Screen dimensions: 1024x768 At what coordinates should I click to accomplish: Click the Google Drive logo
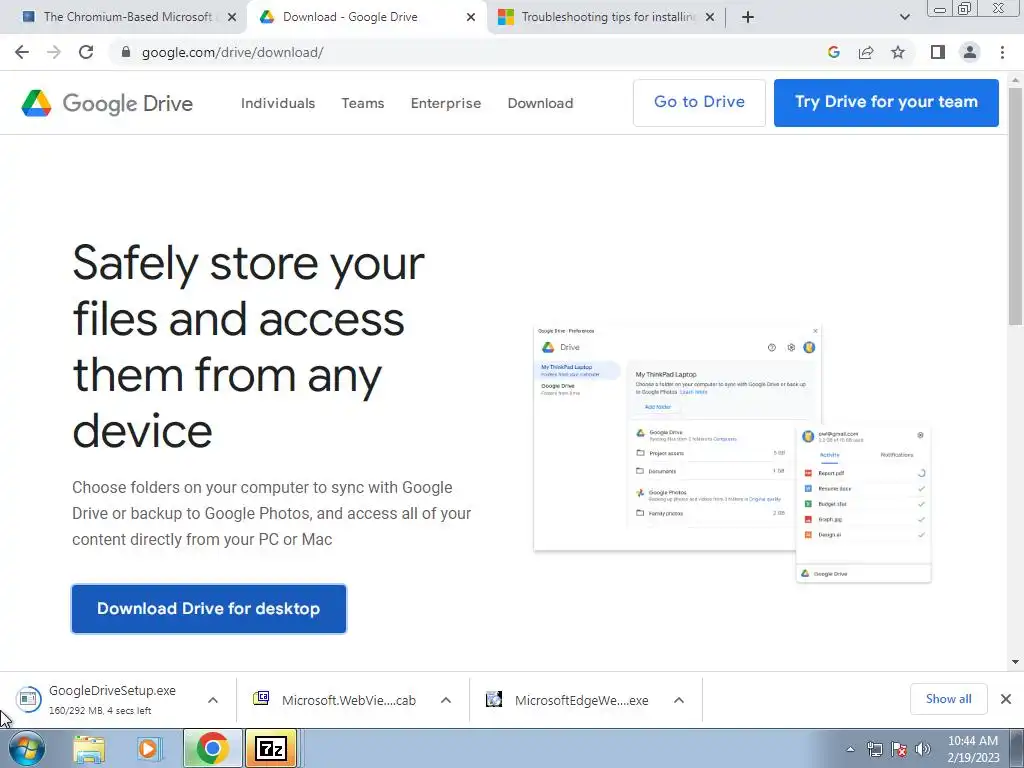coord(107,103)
